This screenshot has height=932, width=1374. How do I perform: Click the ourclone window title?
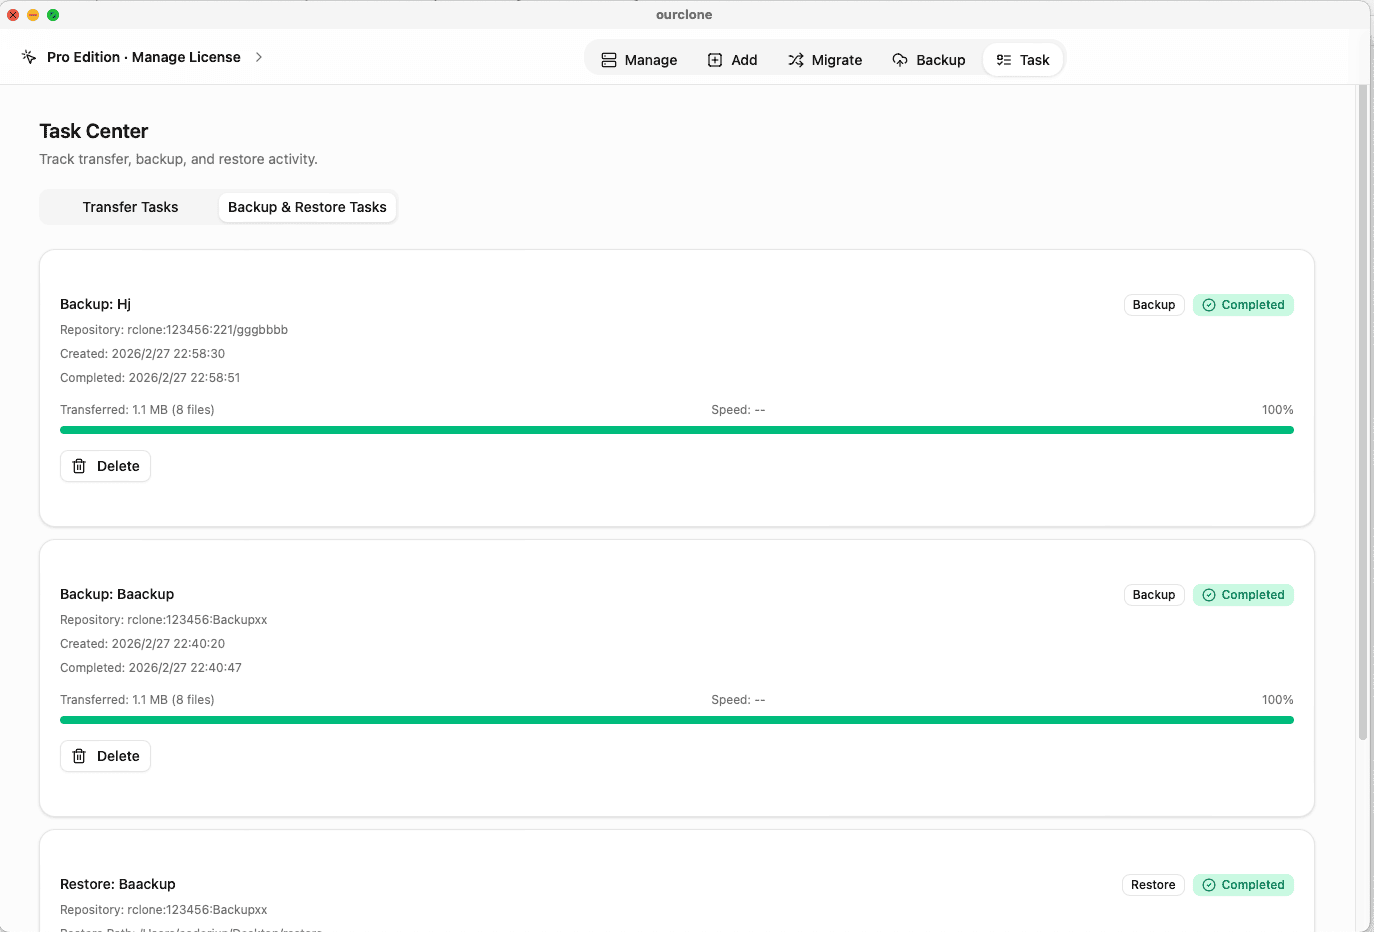tap(684, 14)
